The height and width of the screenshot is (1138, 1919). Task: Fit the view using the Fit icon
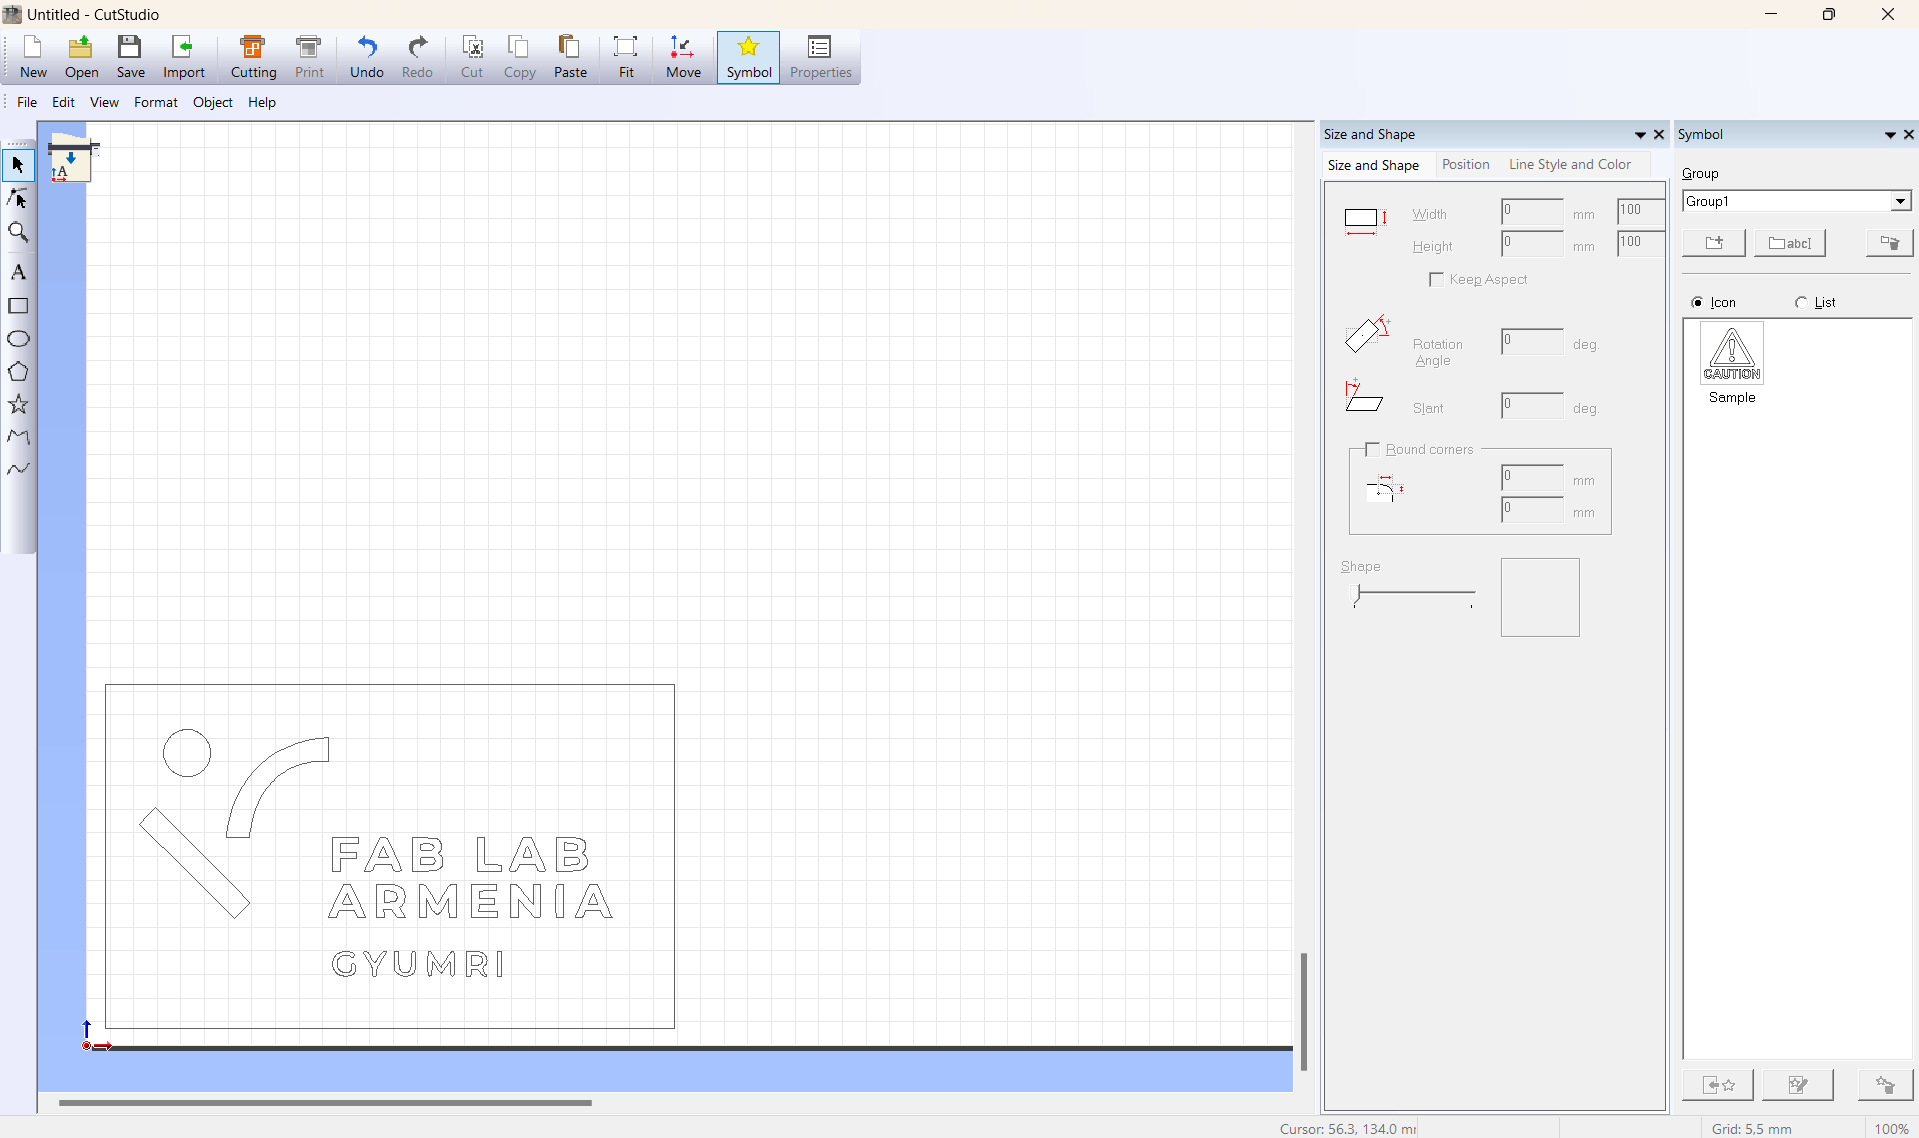626,57
